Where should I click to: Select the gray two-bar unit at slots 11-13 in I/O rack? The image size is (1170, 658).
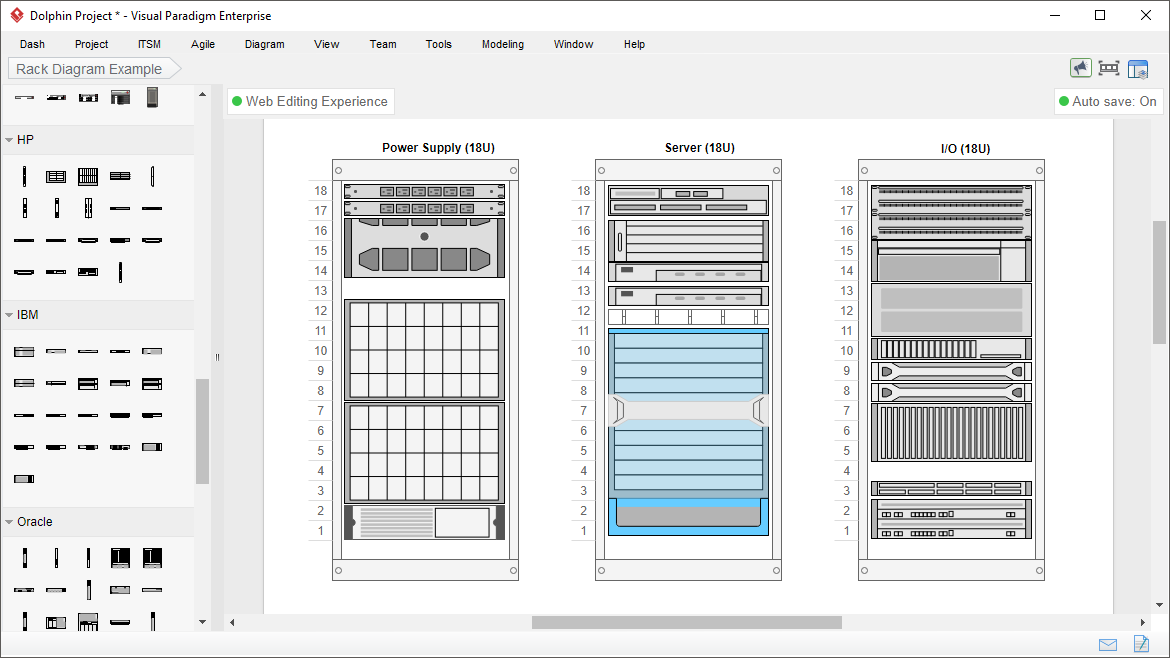pos(951,310)
